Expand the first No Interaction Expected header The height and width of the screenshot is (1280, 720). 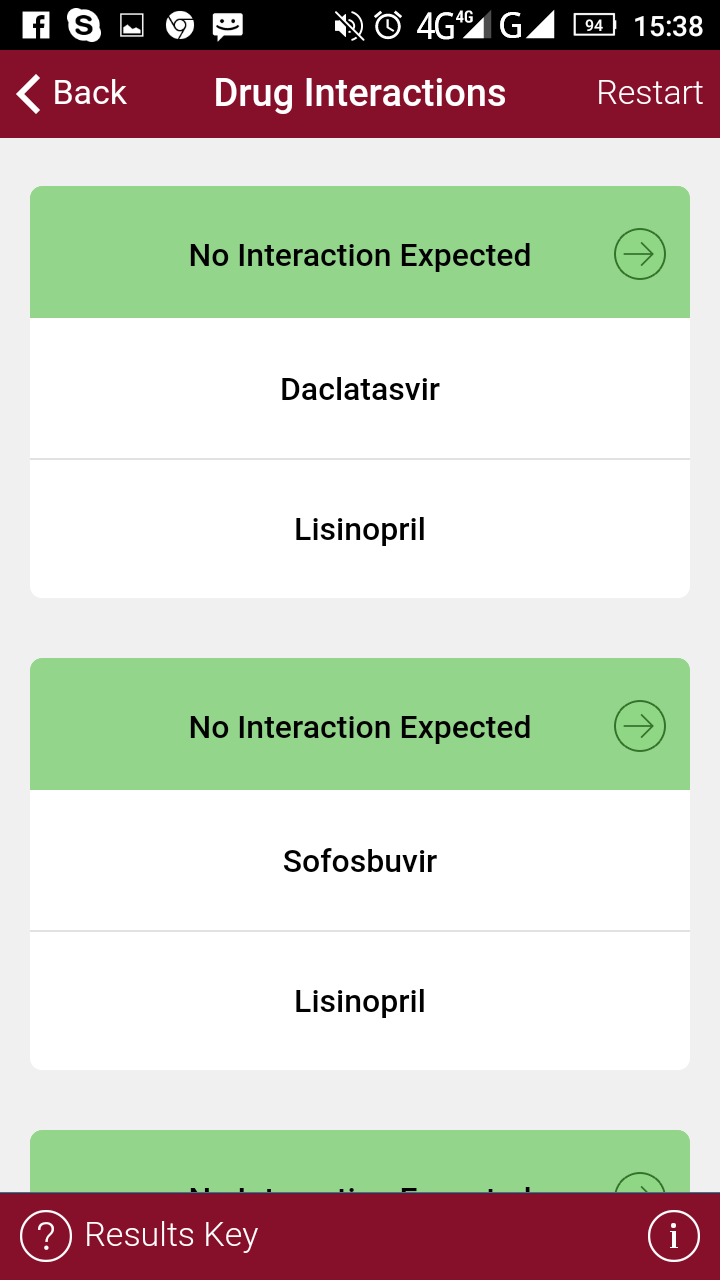360,255
